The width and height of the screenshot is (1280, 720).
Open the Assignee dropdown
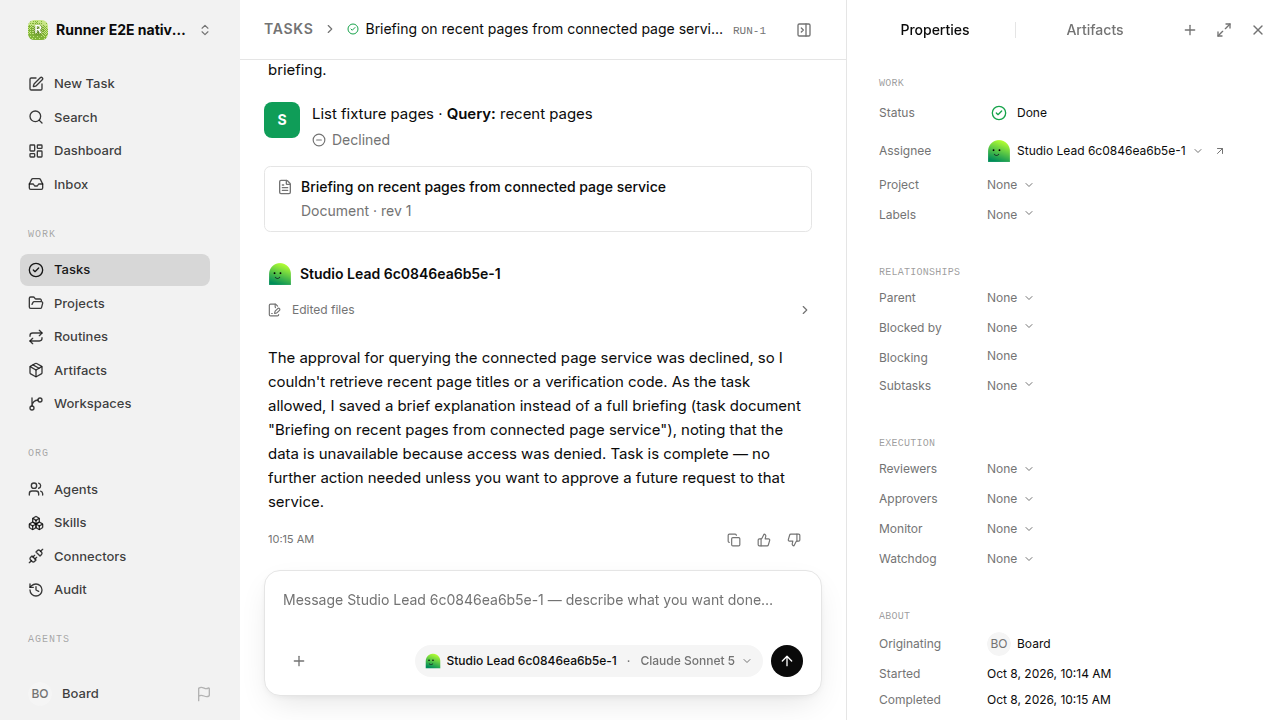point(1095,151)
